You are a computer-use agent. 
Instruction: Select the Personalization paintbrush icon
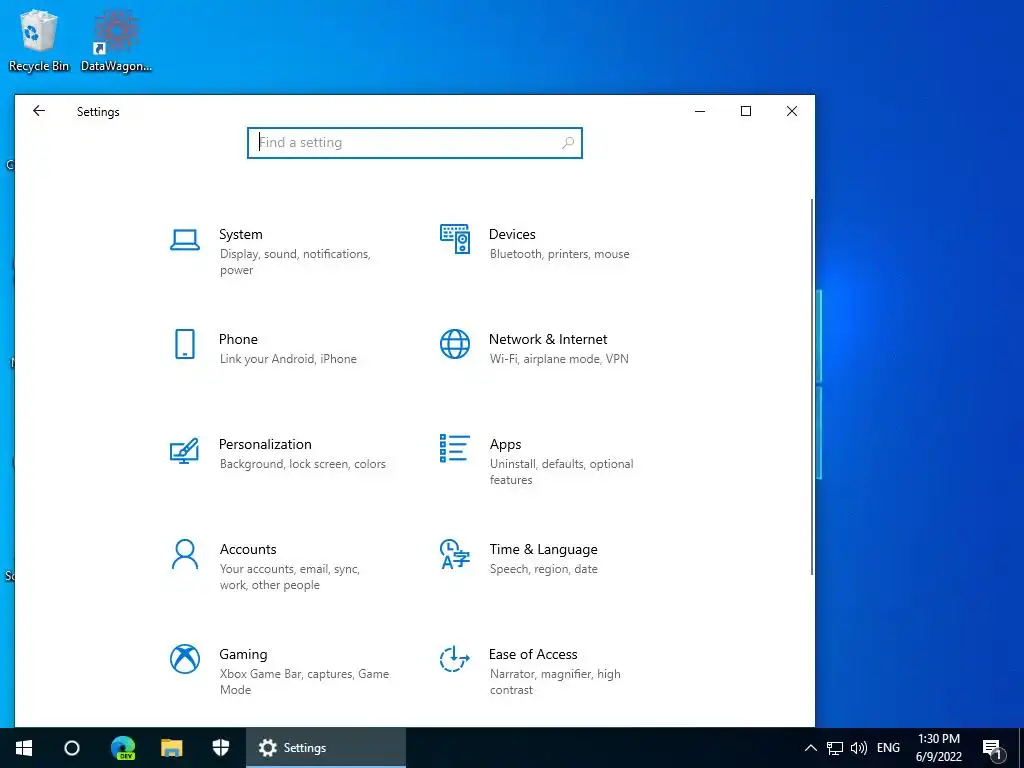[x=184, y=451]
